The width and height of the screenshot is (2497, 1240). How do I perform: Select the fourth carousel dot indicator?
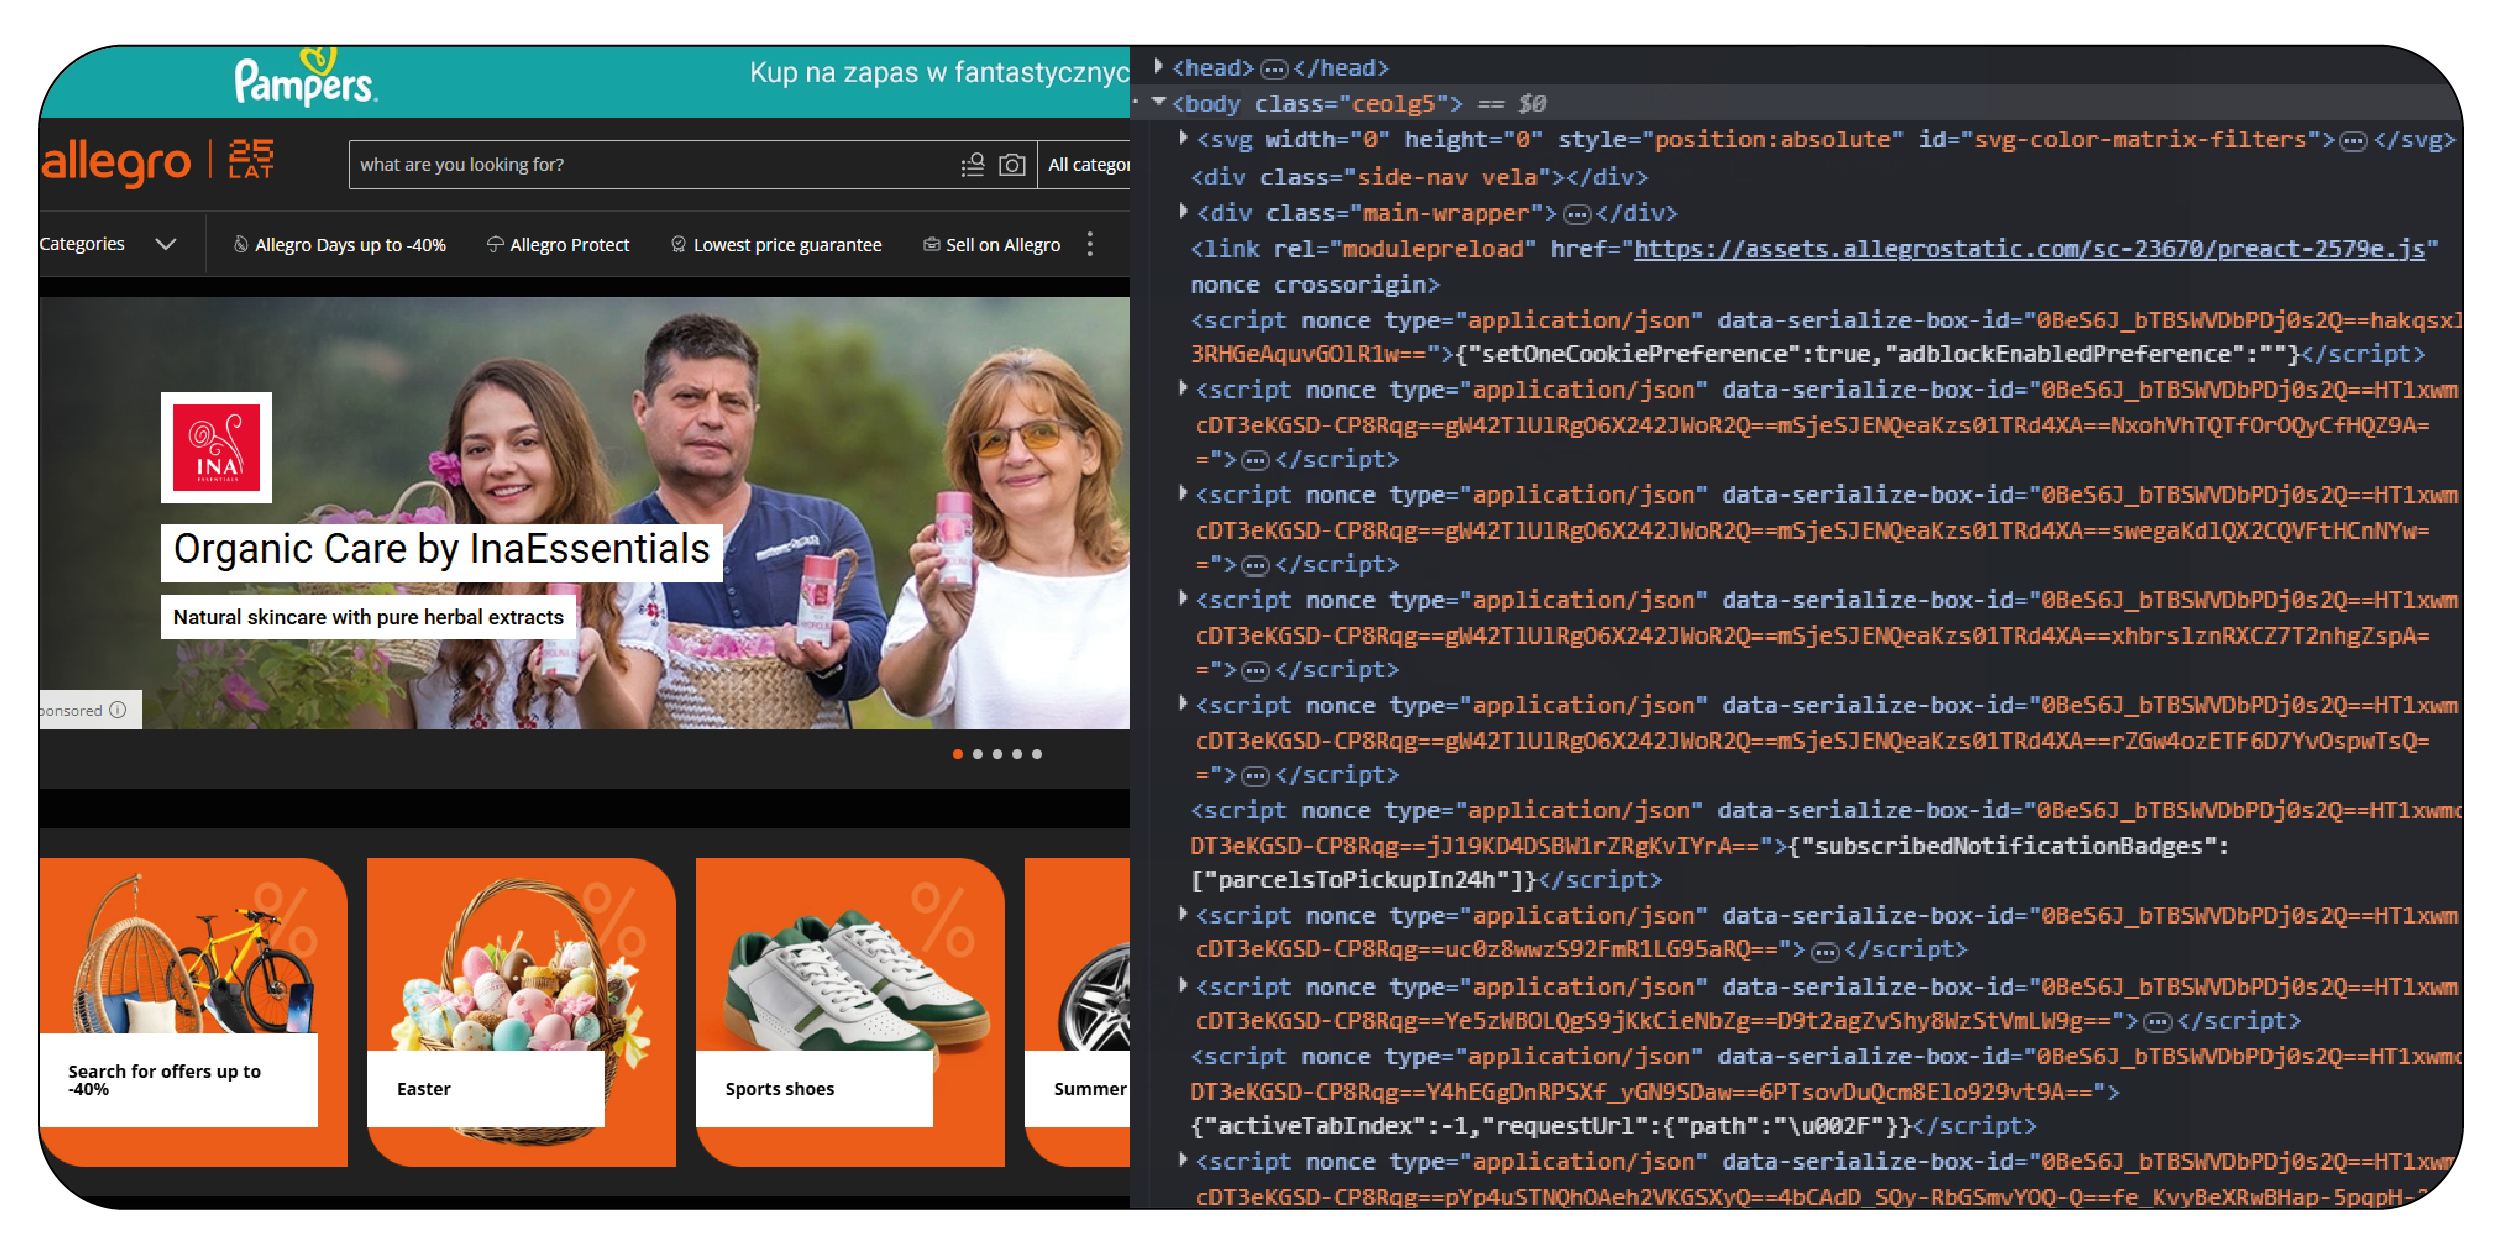coord(1017,754)
